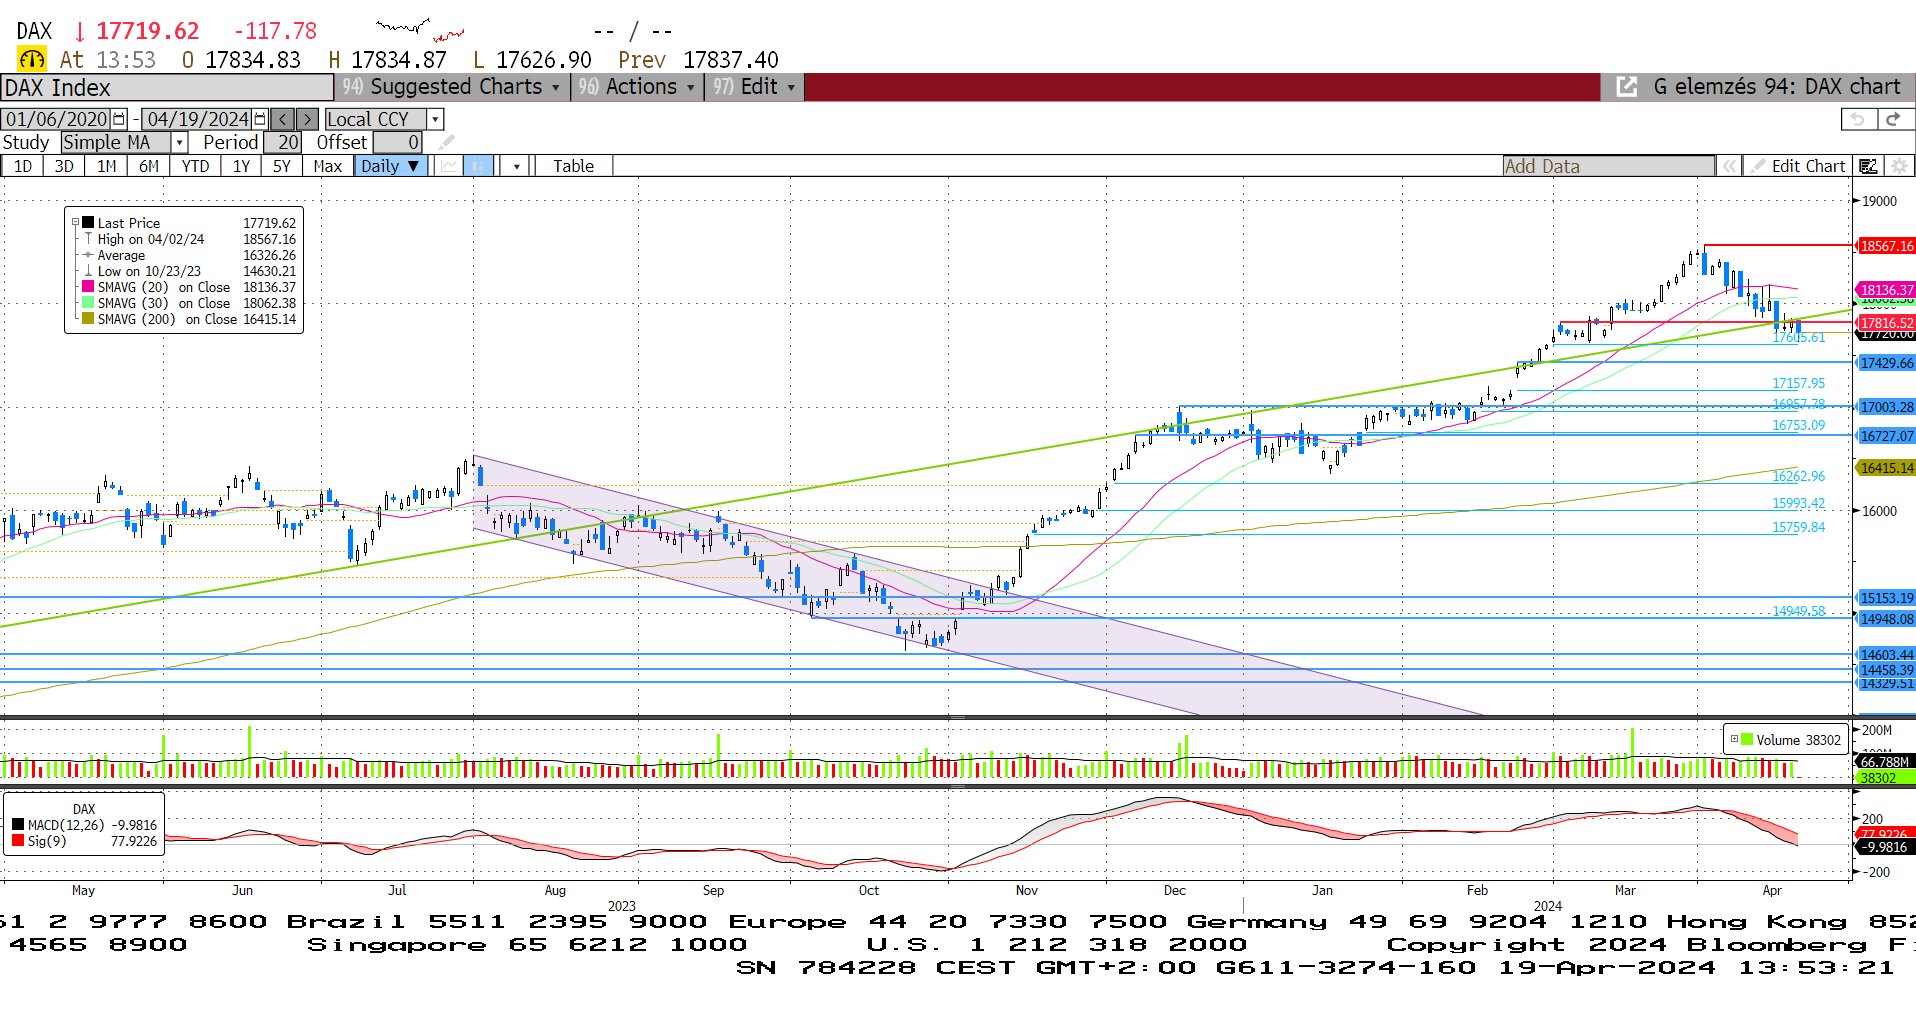Click the green SMAVG (30) color swatch

pos(88,303)
